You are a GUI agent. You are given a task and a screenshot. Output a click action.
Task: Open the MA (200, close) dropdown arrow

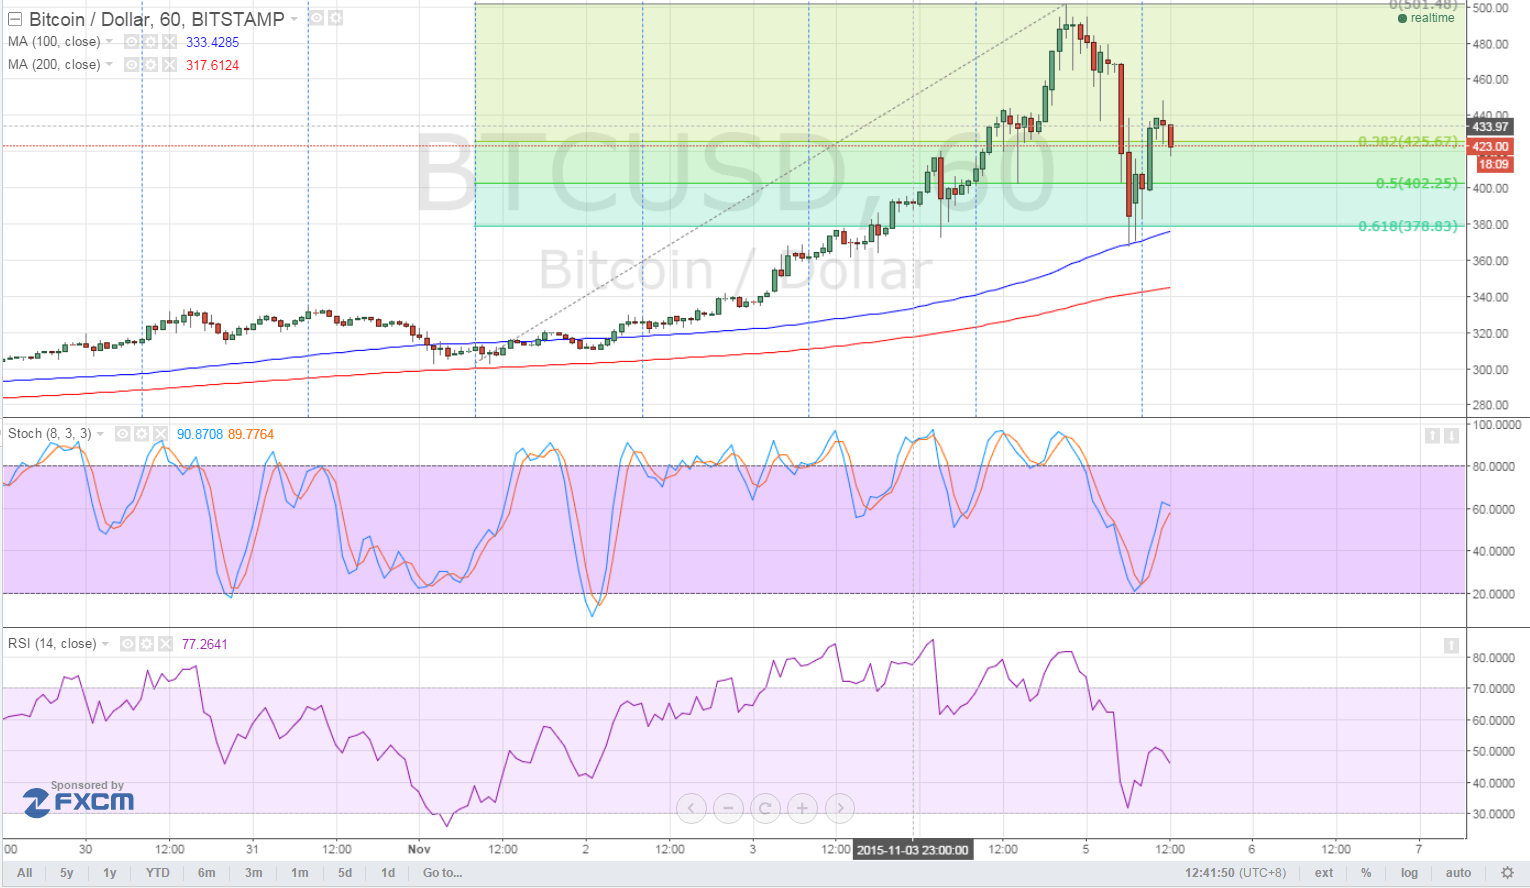(x=109, y=65)
